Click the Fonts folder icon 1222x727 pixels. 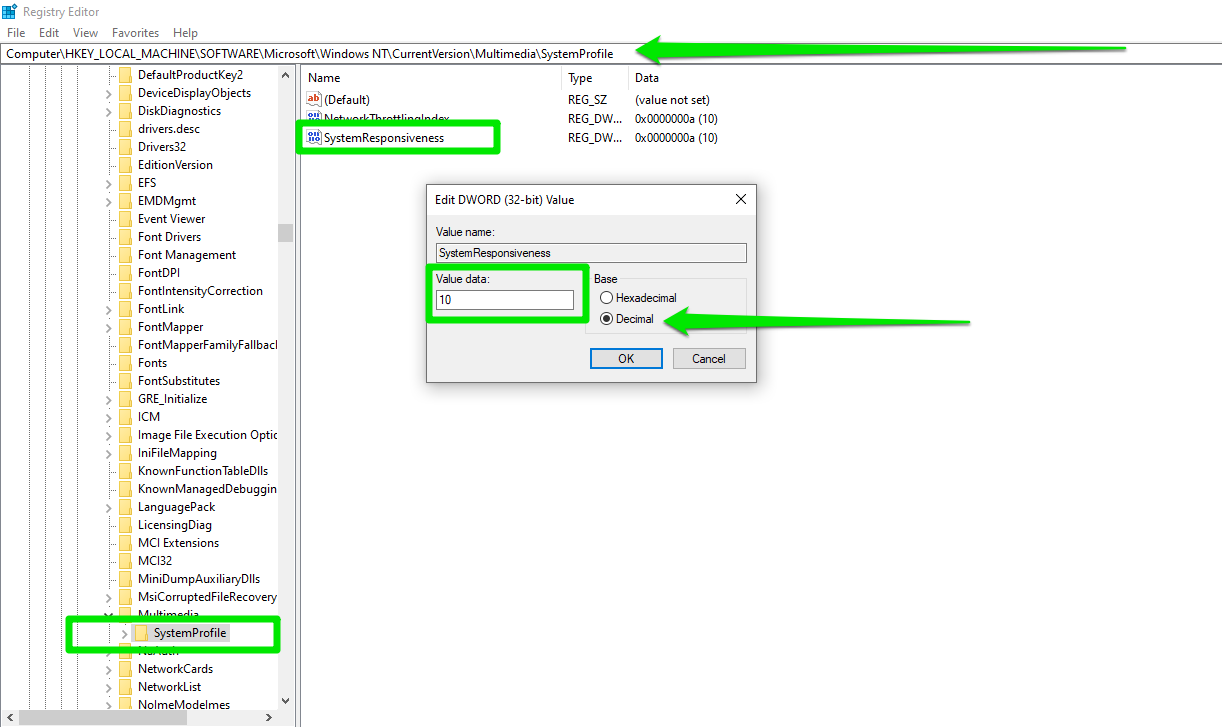tap(125, 363)
